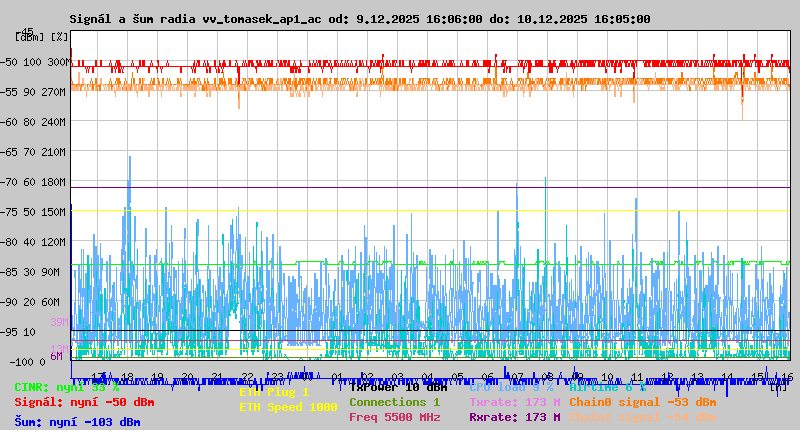Image resolution: width=800 pixels, height=430 pixels.
Task: Click the faint Chain1 signal legend entry
Action: 642,417
